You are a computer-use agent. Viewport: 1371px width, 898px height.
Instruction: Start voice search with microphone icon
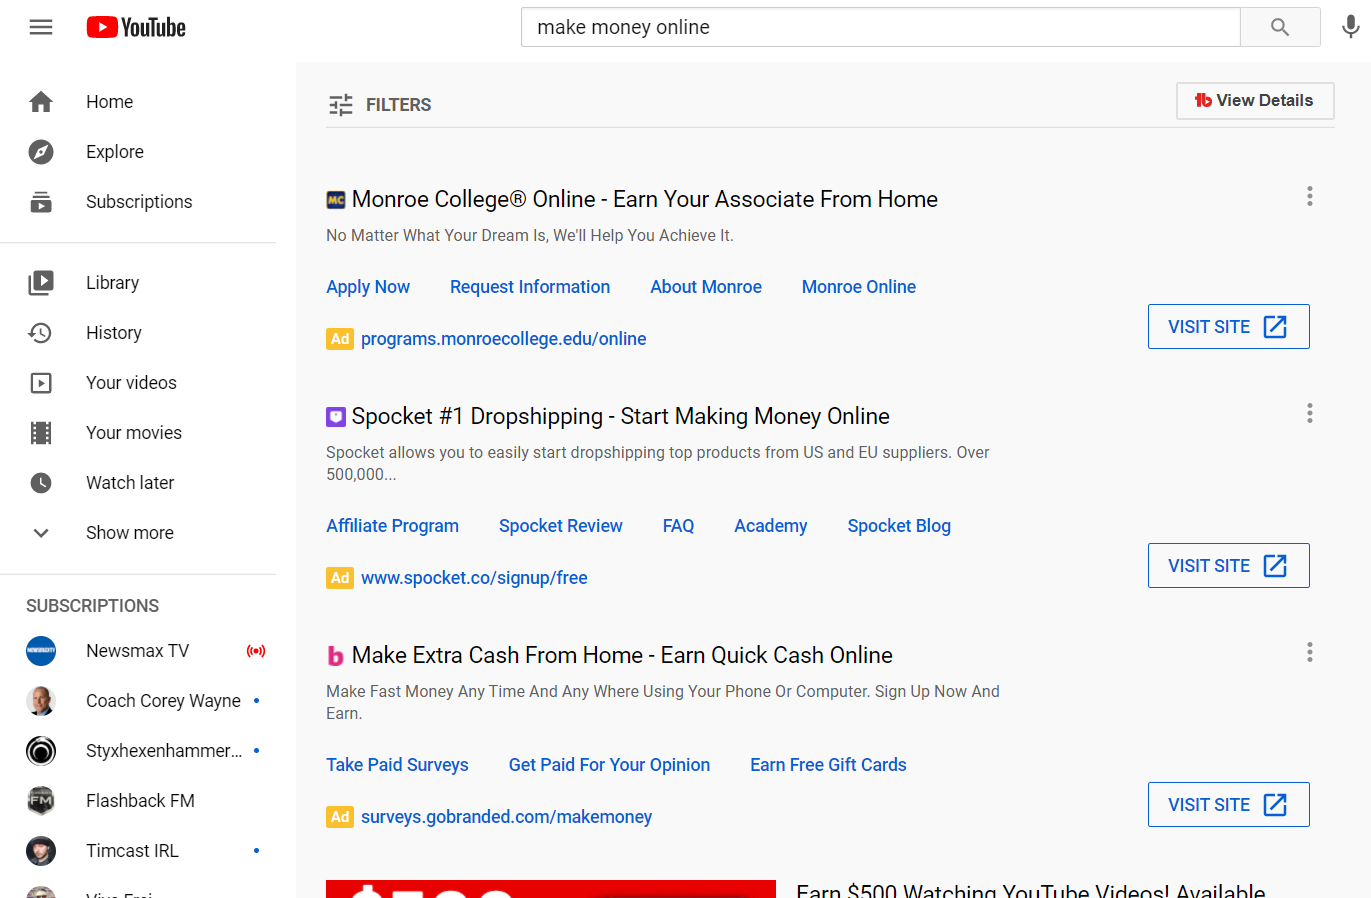(1350, 27)
